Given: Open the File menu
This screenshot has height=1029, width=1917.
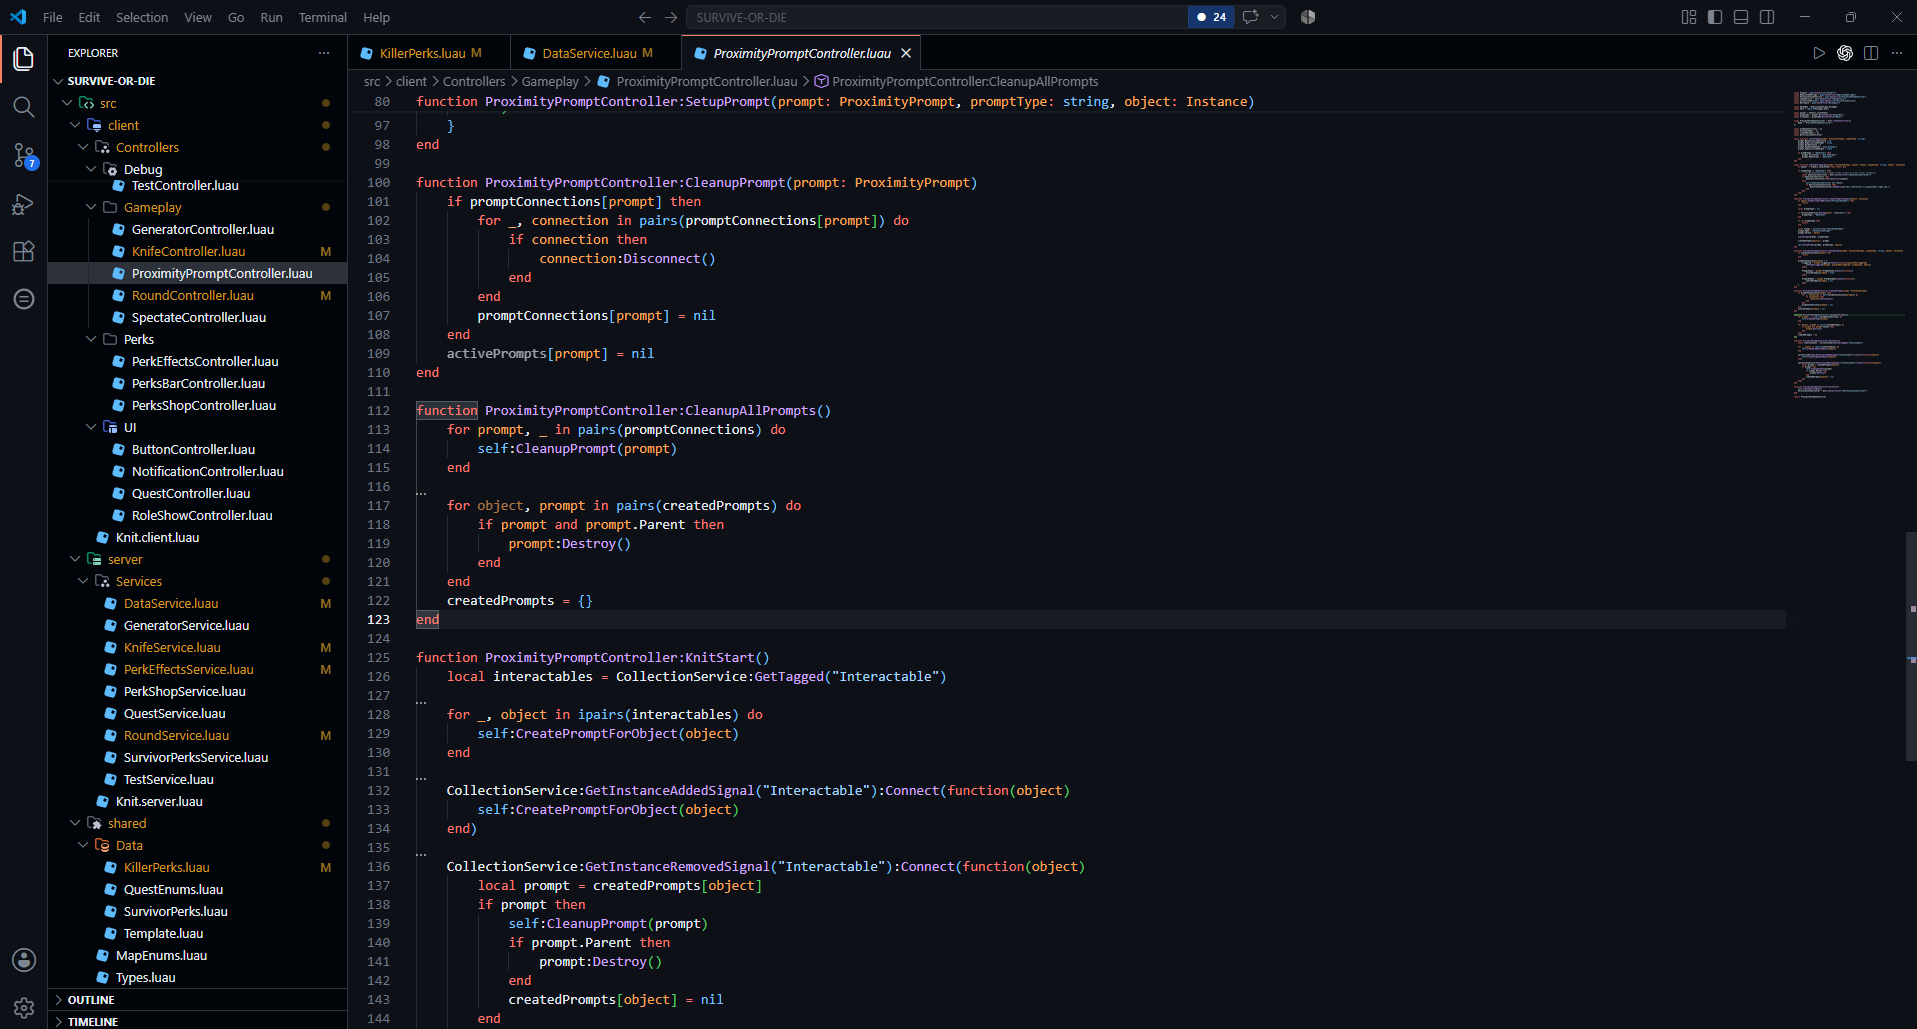Looking at the screenshot, I should click(53, 17).
